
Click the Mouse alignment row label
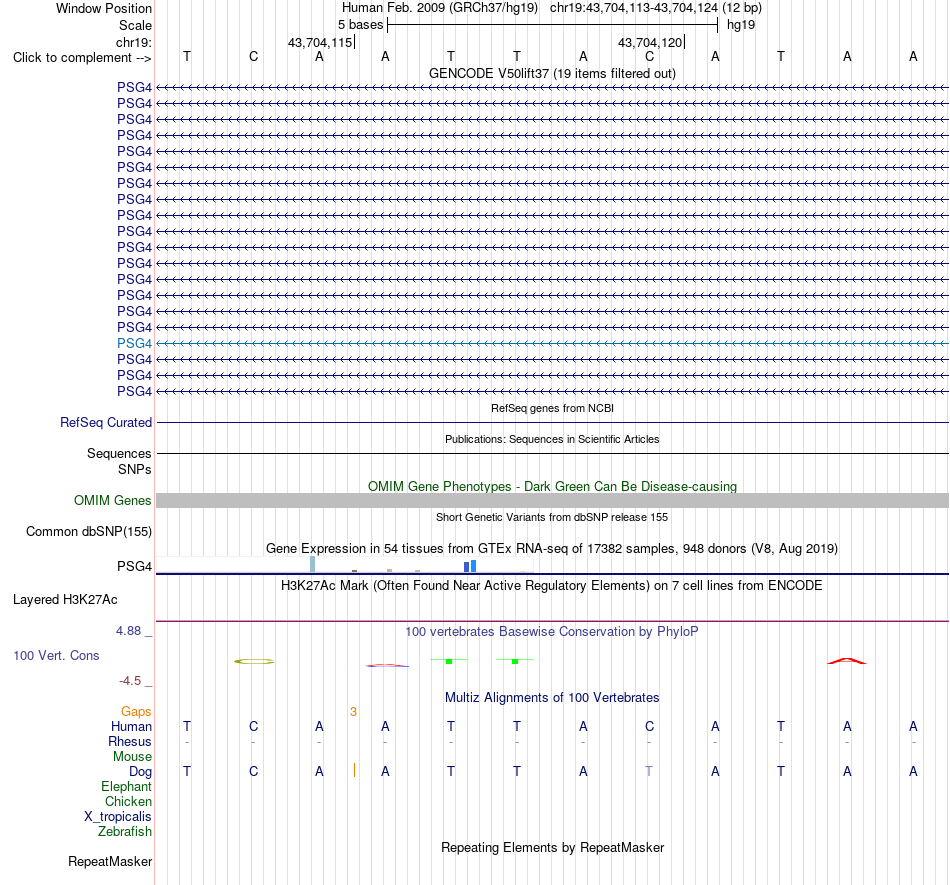coord(132,757)
